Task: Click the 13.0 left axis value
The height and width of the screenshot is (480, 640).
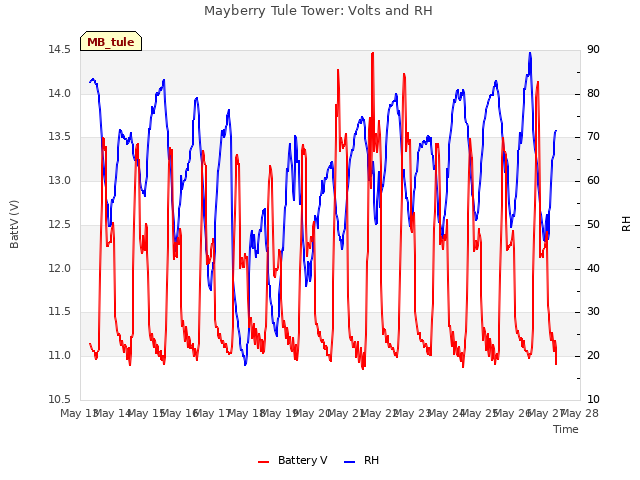Action: (59, 180)
